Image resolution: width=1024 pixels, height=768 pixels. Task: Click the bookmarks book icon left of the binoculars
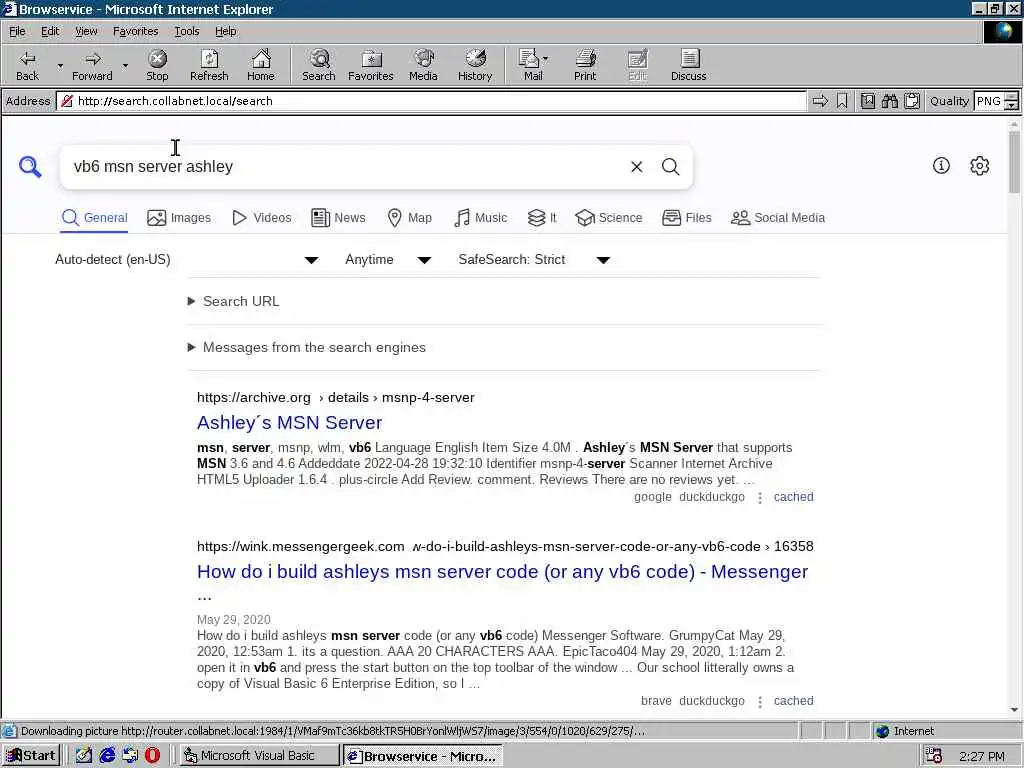[x=868, y=101]
